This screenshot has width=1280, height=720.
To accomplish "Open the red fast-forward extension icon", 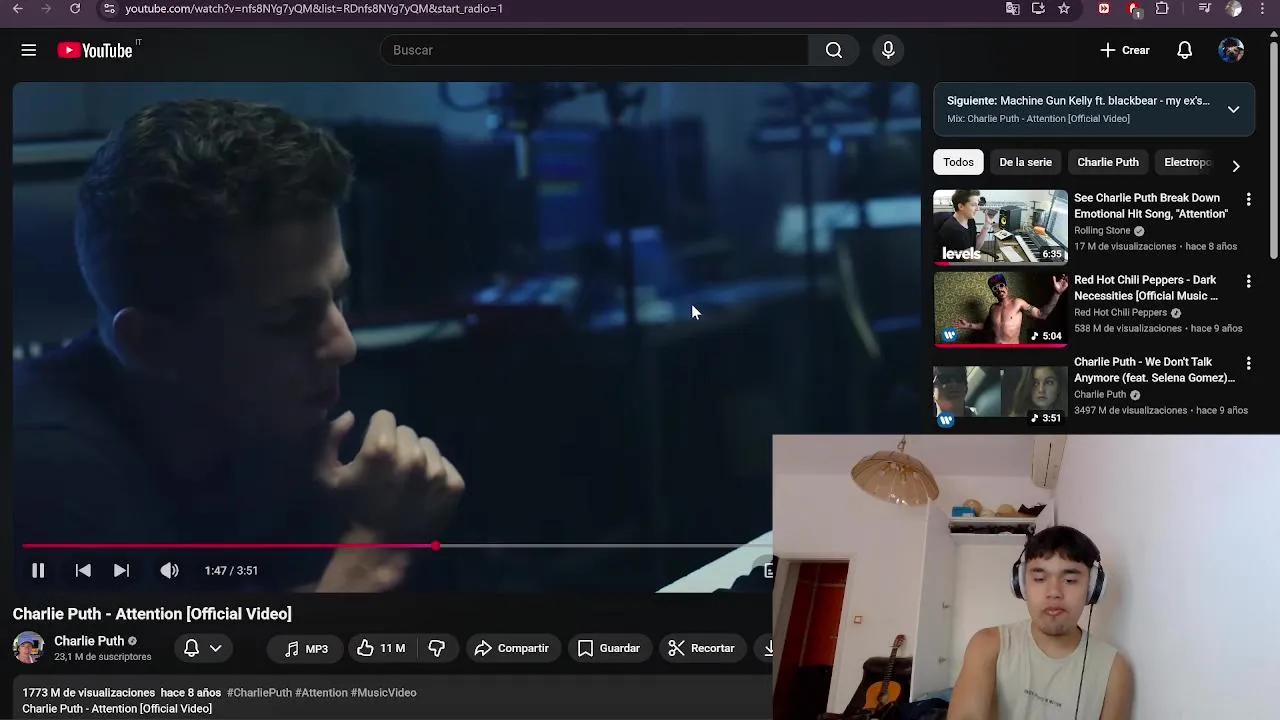I will click(x=1104, y=8).
